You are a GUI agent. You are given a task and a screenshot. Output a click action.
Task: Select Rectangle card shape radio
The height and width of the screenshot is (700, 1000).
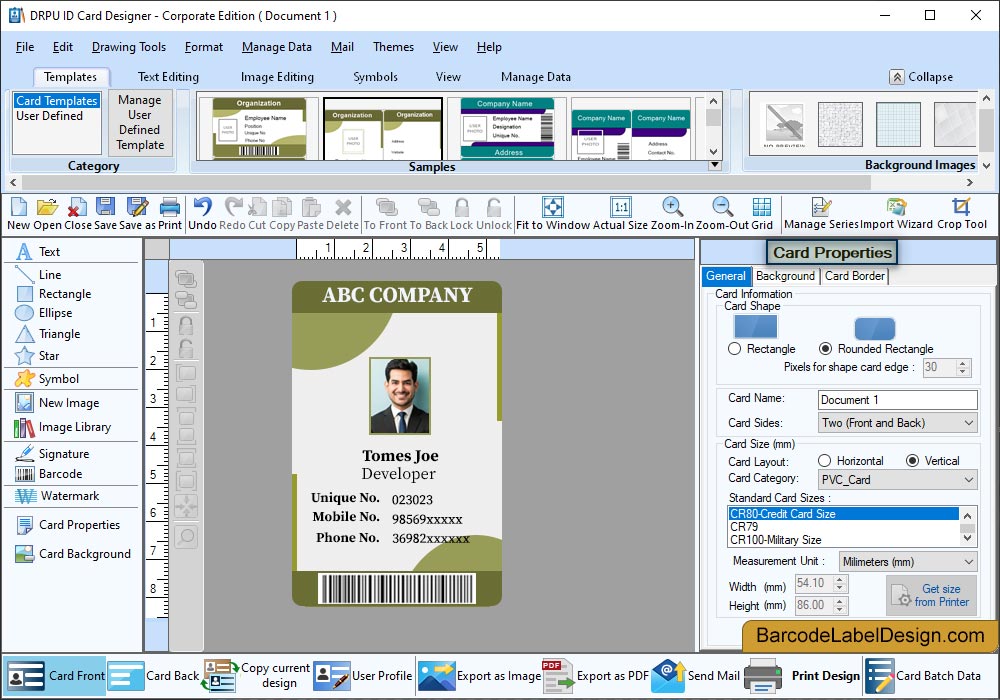[735, 349]
